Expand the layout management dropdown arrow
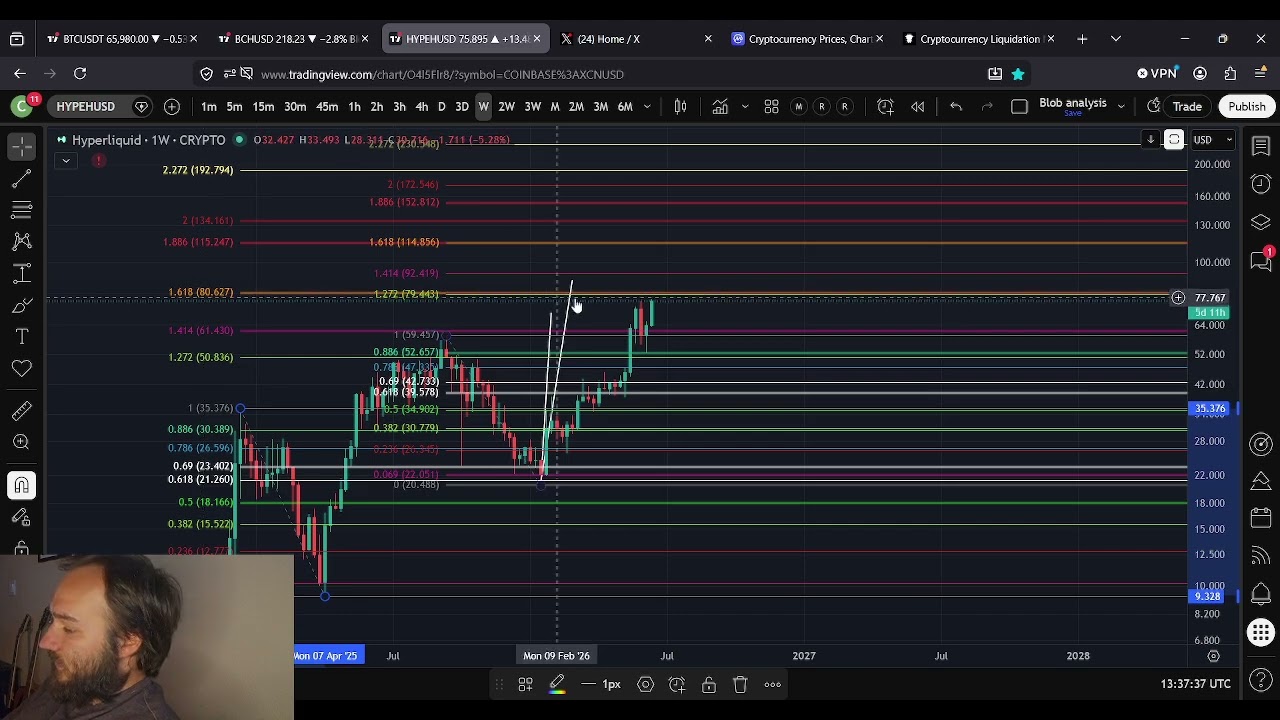This screenshot has width=1280, height=720. pos(1121,107)
